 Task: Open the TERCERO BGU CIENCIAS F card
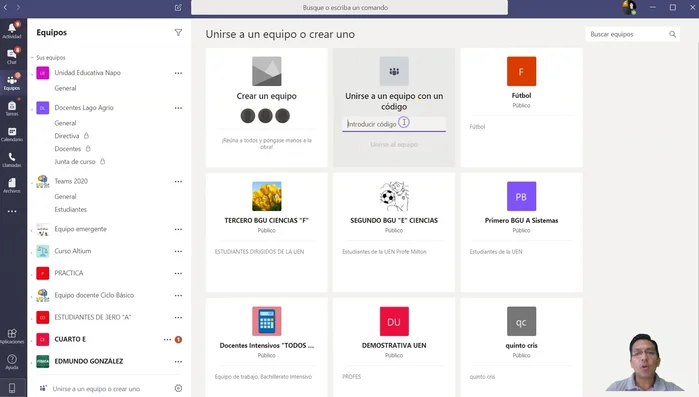(267, 232)
